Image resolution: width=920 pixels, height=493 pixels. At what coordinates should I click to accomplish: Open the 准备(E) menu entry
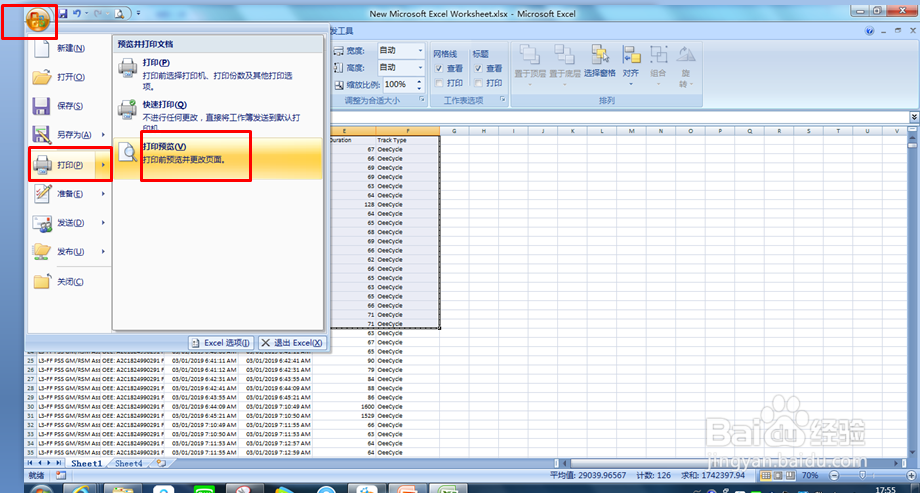click(69, 194)
